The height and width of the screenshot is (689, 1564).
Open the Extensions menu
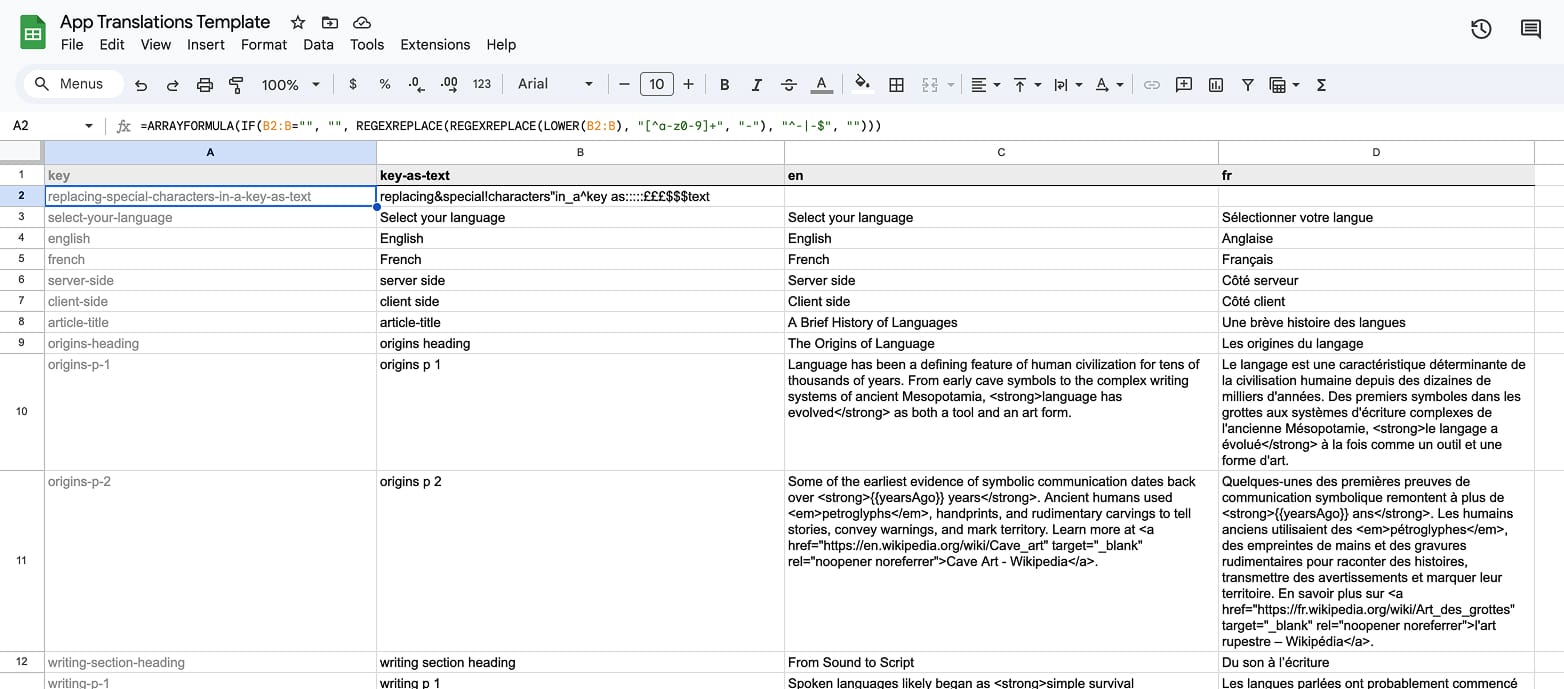click(435, 45)
